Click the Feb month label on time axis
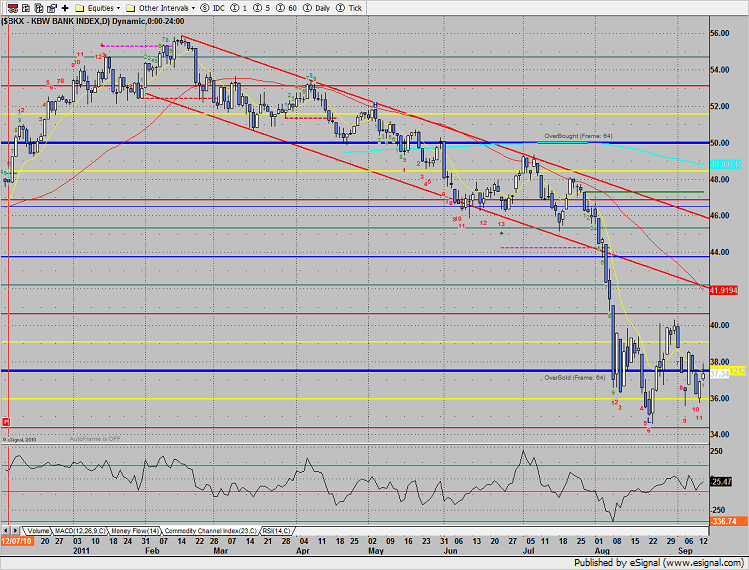 [152, 551]
